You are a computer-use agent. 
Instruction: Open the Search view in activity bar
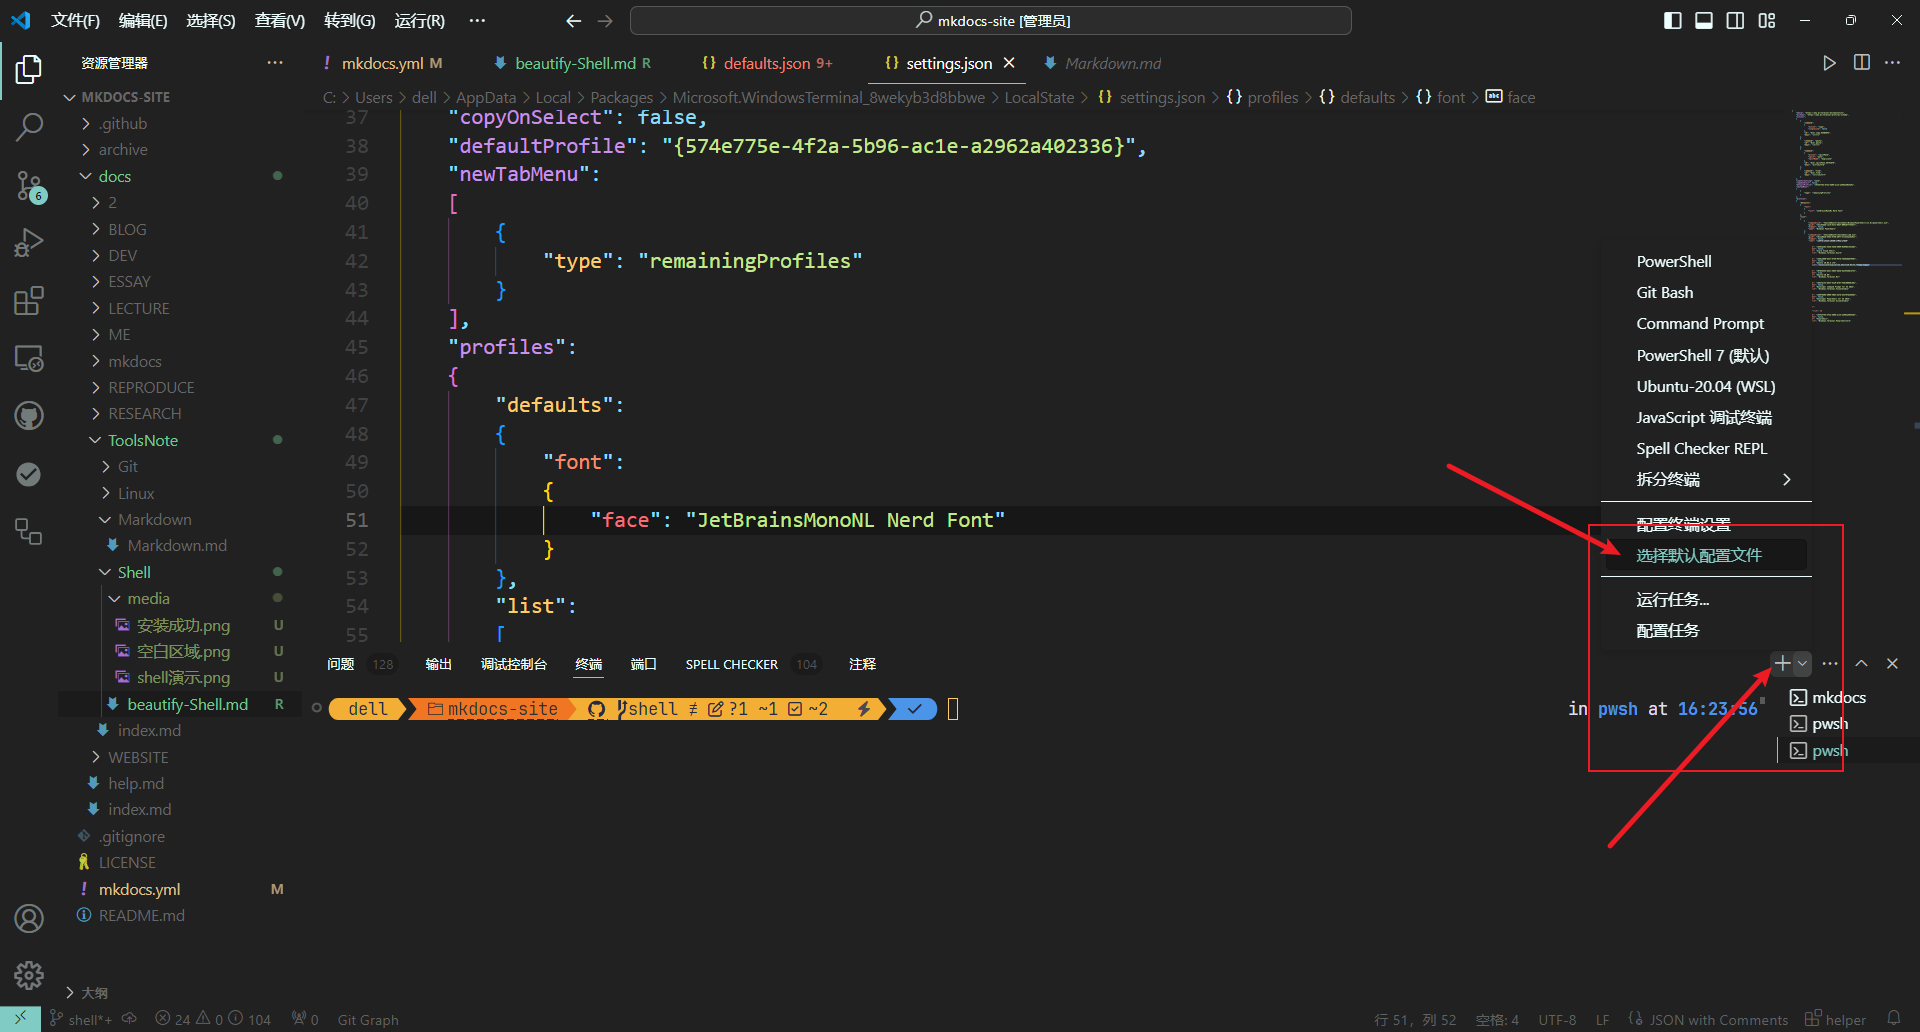pyautogui.click(x=29, y=127)
